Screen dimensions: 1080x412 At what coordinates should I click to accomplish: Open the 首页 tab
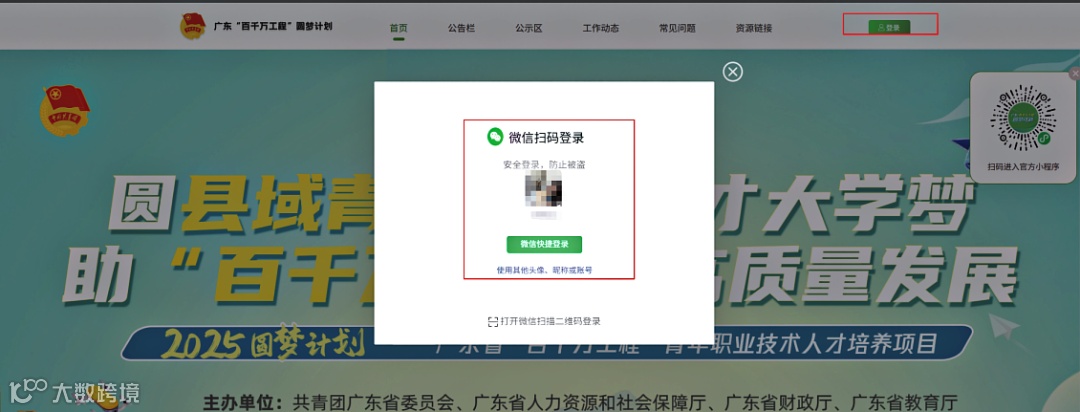coord(399,28)
